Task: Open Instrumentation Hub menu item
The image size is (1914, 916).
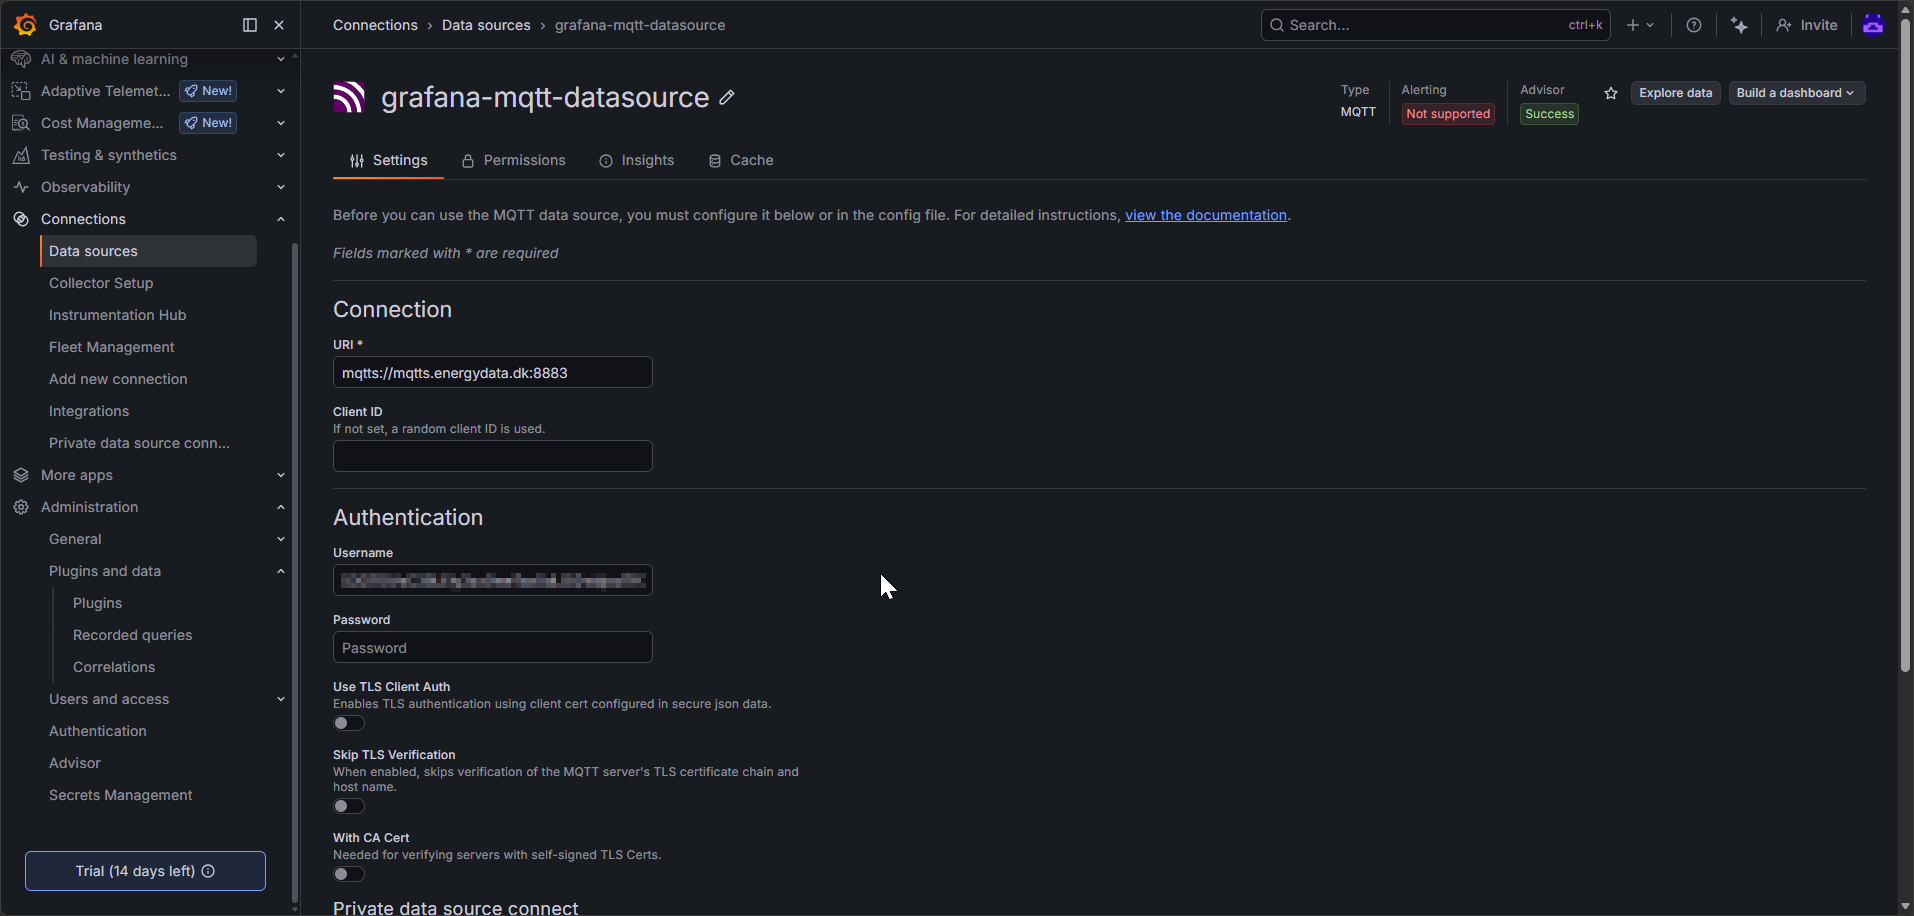Action: [x=117, y=315]
